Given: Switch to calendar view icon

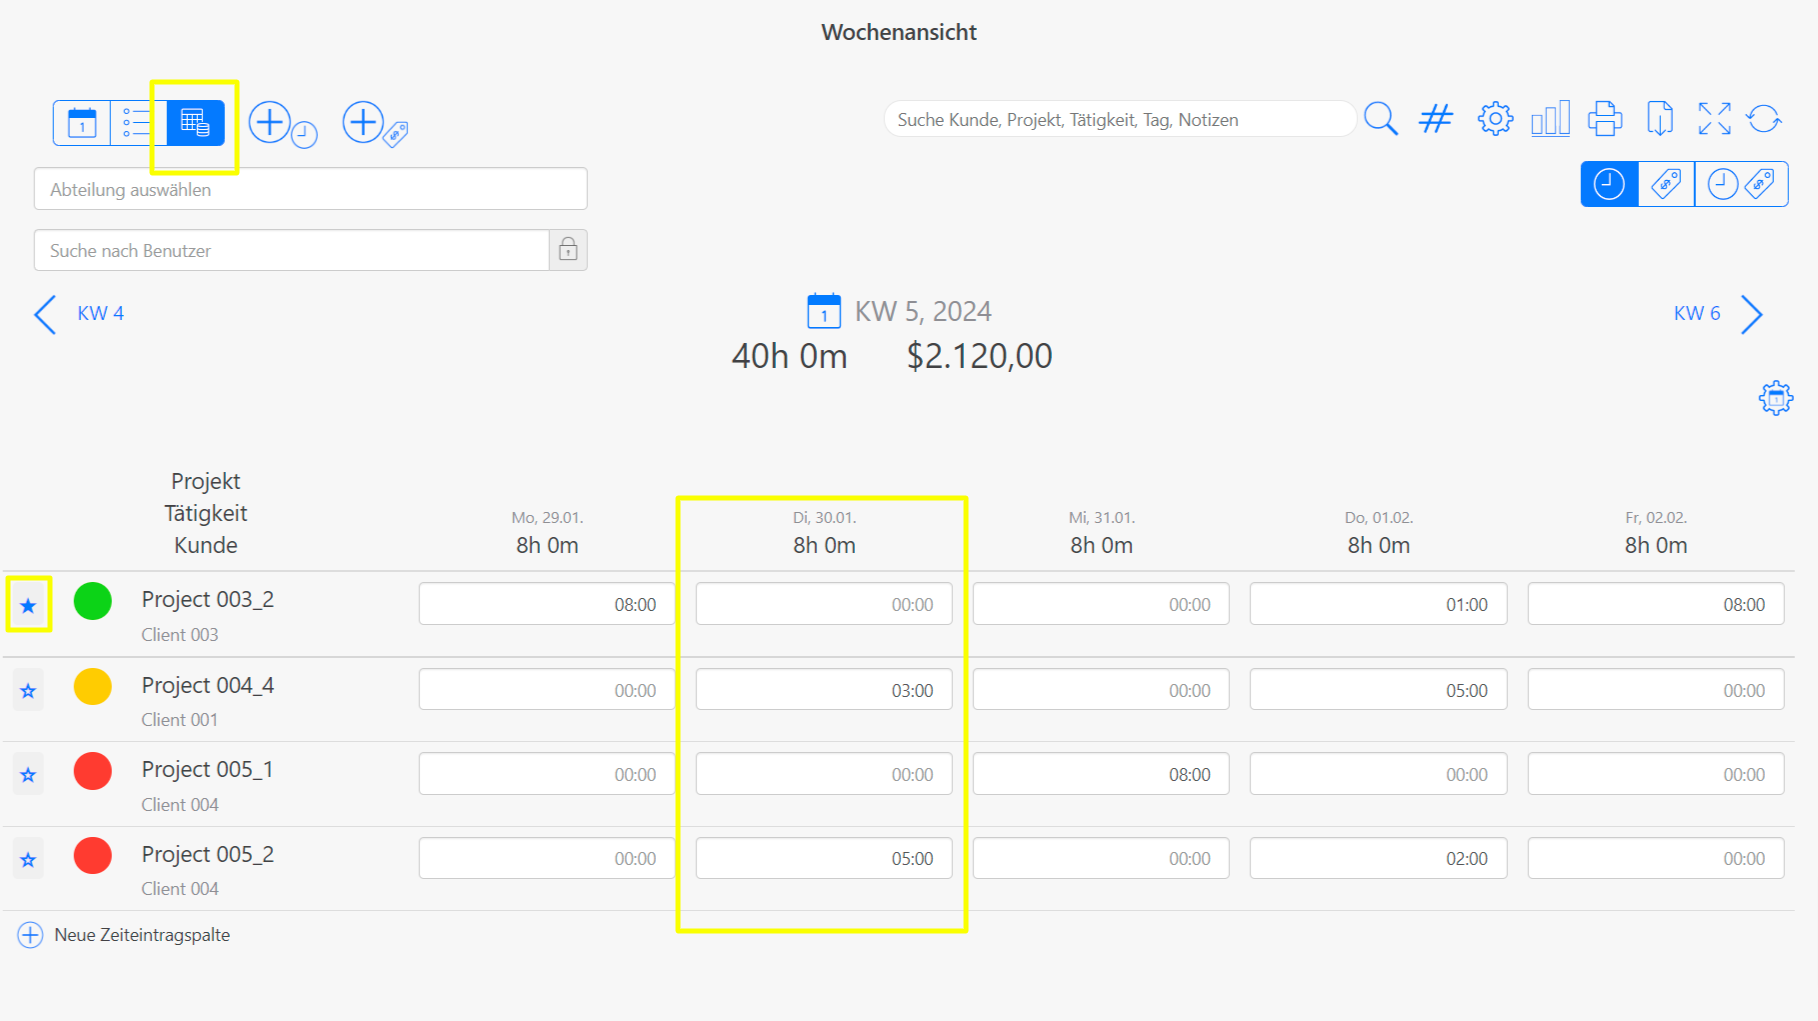Looking at the screenshot, I should click(82, 123).
